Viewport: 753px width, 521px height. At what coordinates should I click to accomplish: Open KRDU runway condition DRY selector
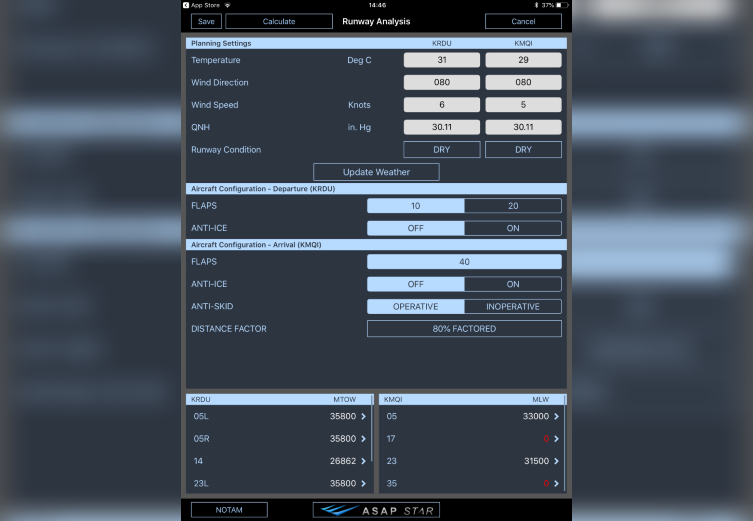click(x=441, y=150)
